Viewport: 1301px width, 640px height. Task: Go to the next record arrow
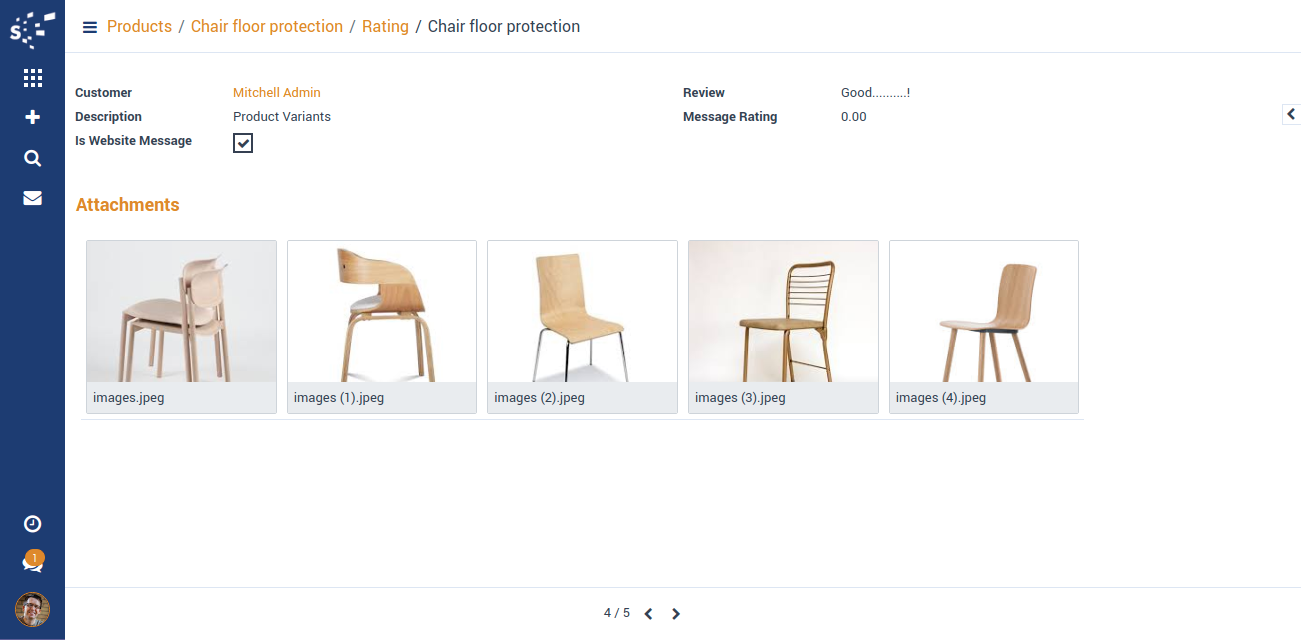coord(676,614)
